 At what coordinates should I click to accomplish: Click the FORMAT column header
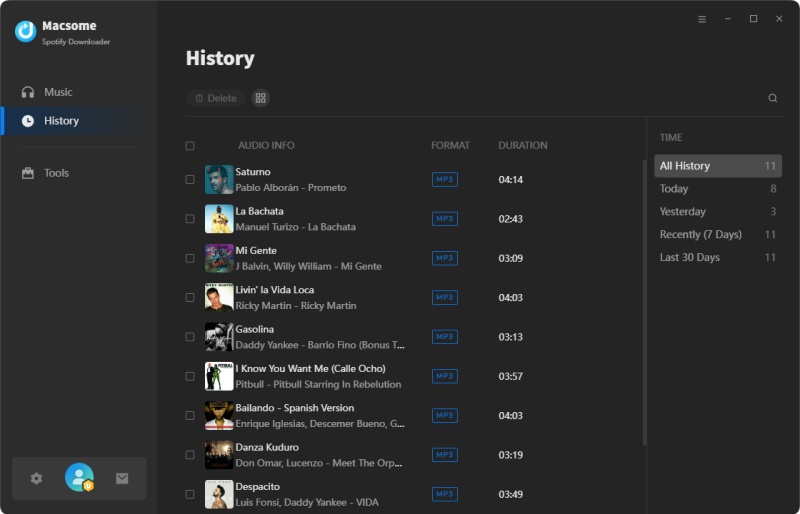pyautogui.click(x=450, y=145)
